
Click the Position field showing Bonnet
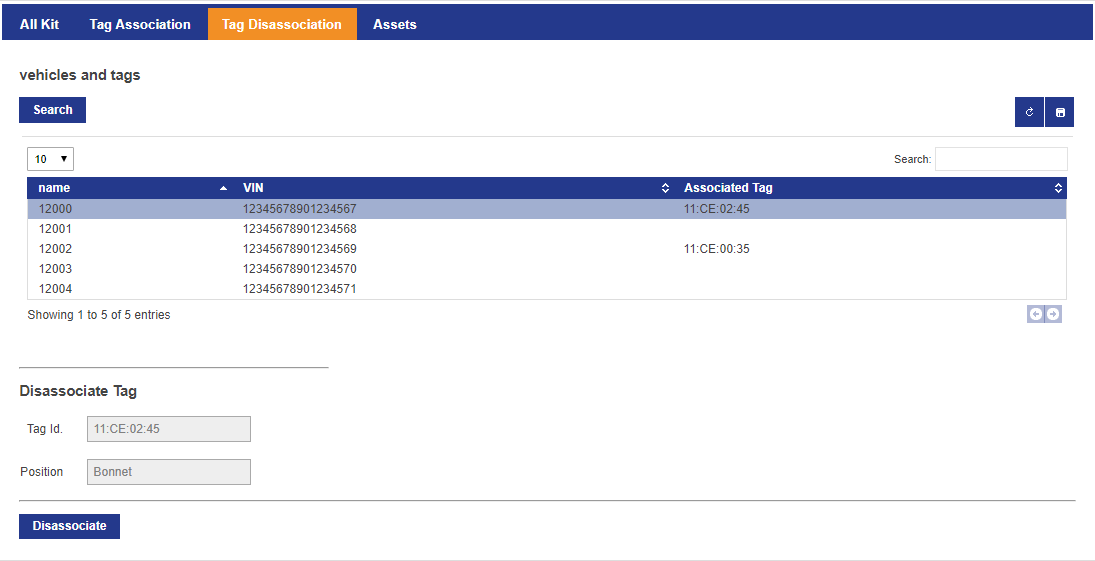[x=168, y=472]
